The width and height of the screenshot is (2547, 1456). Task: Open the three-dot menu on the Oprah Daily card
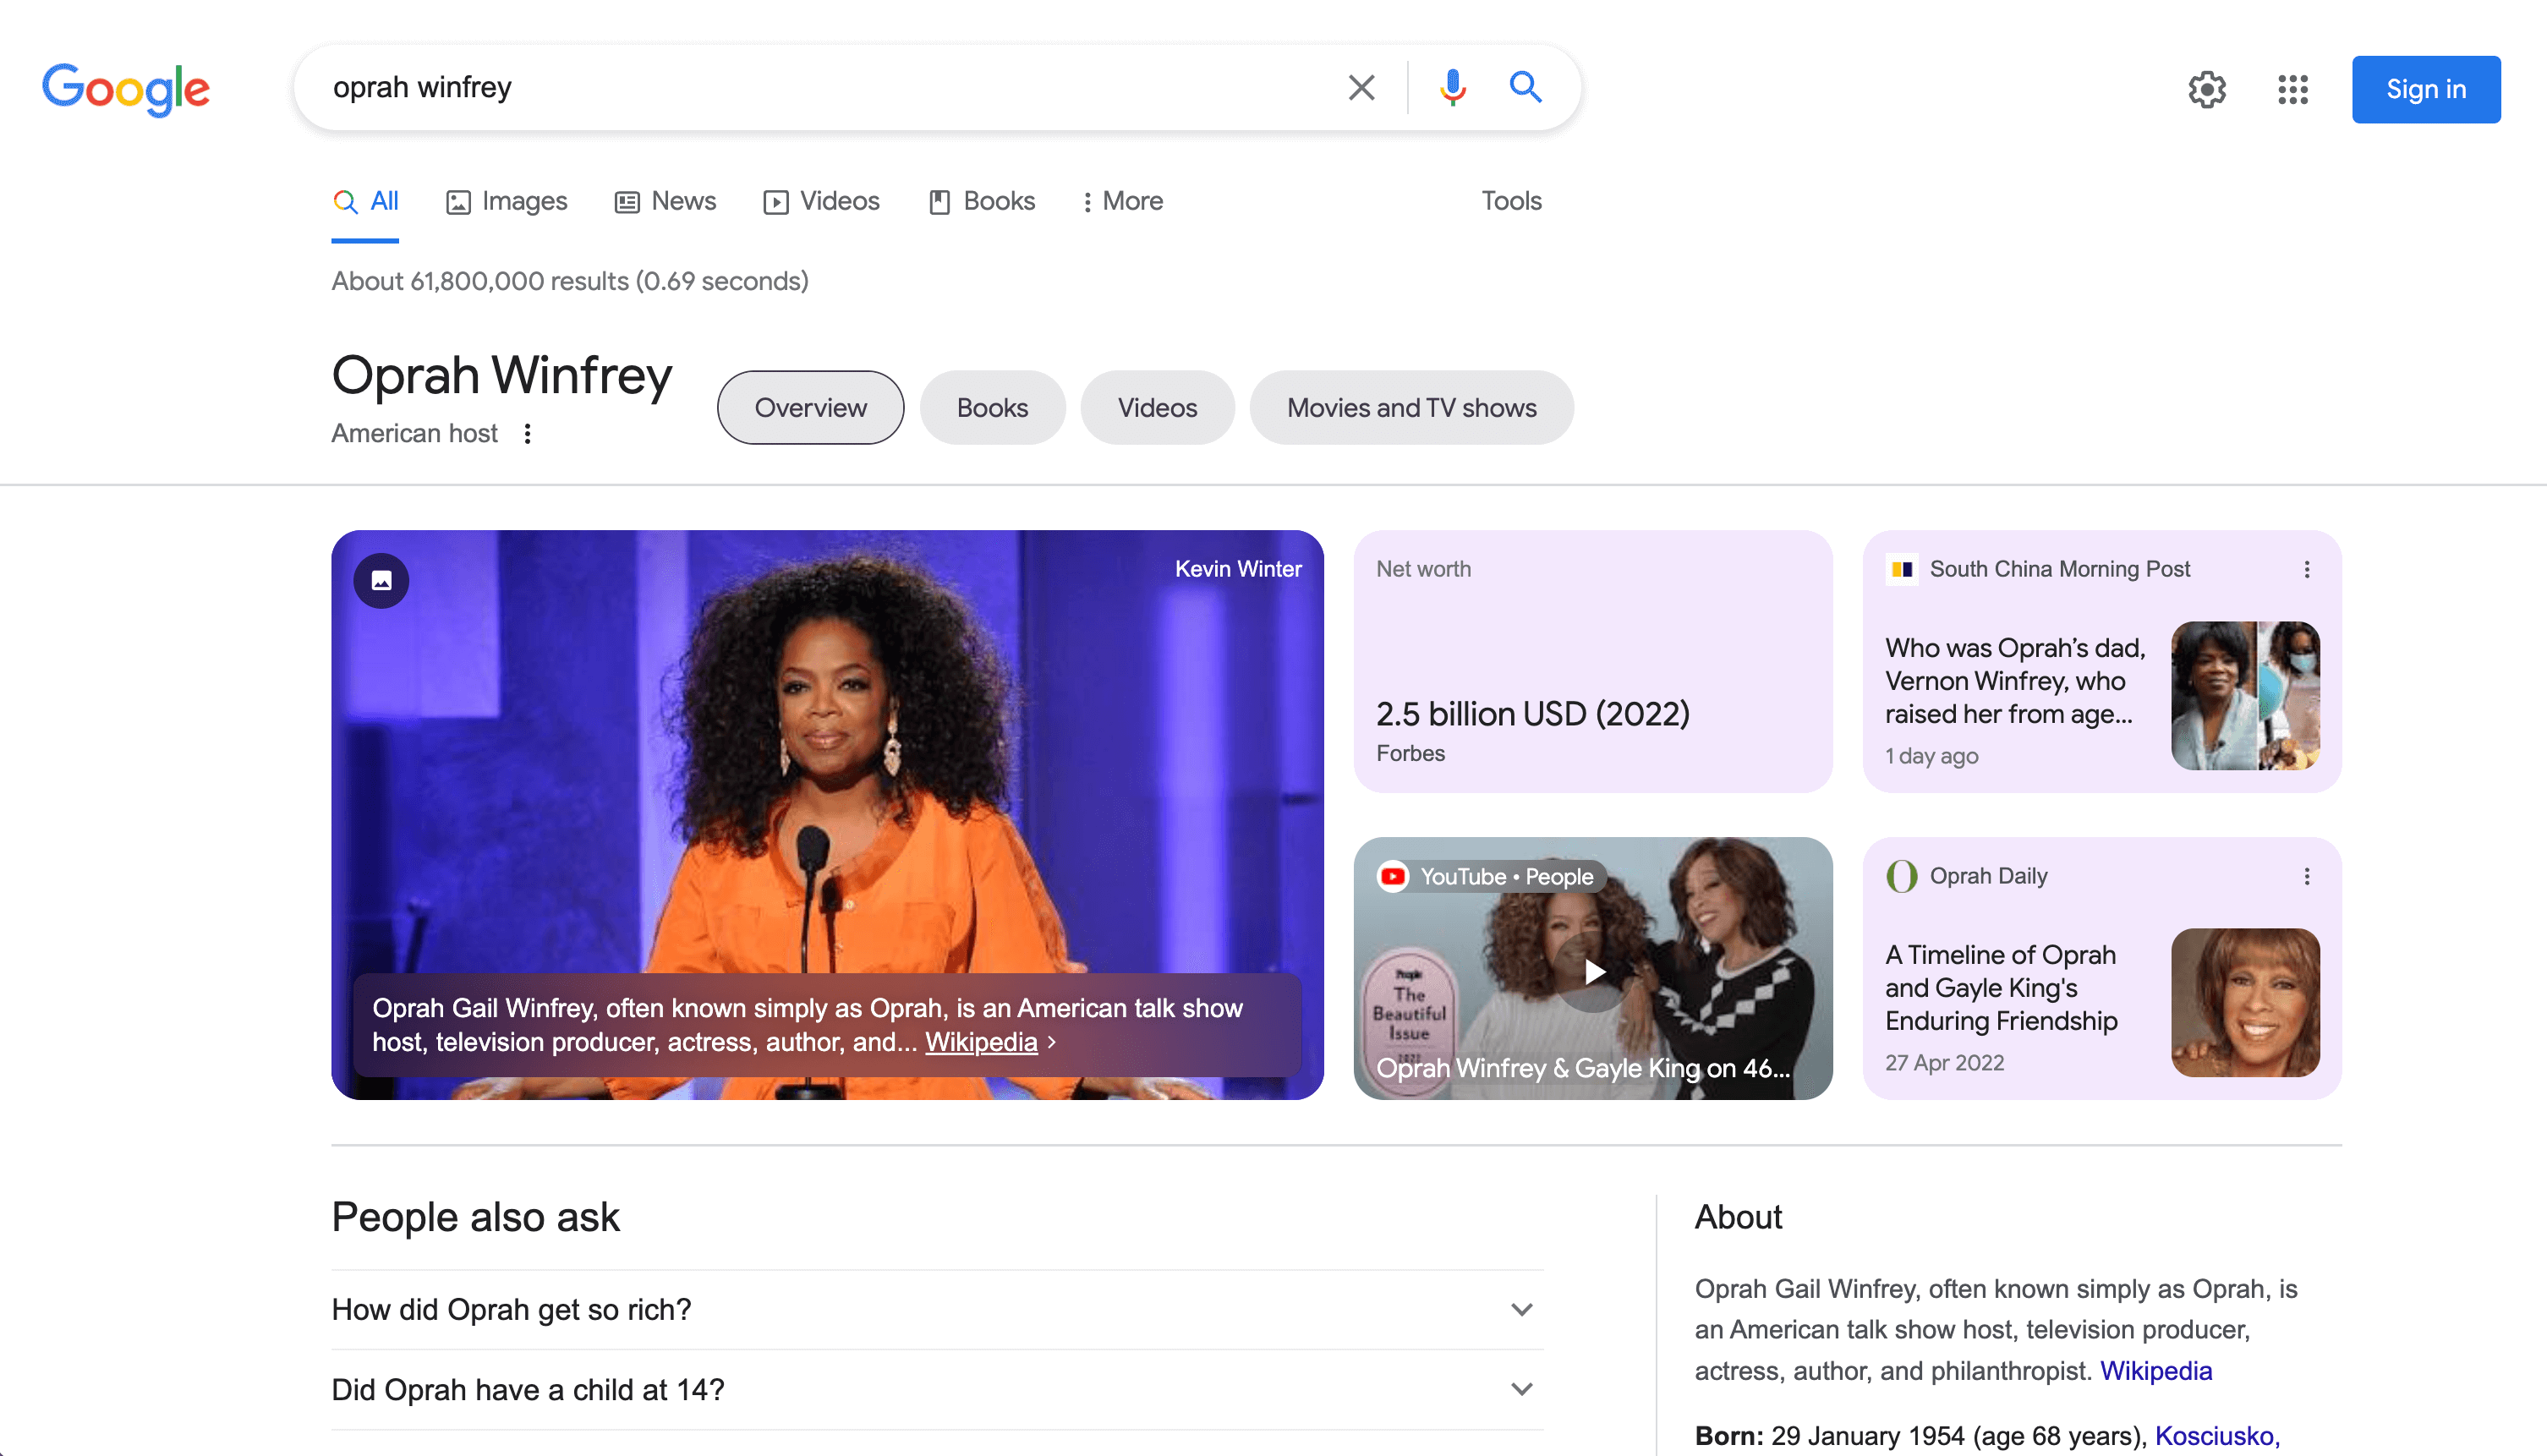coord(2307,875)
